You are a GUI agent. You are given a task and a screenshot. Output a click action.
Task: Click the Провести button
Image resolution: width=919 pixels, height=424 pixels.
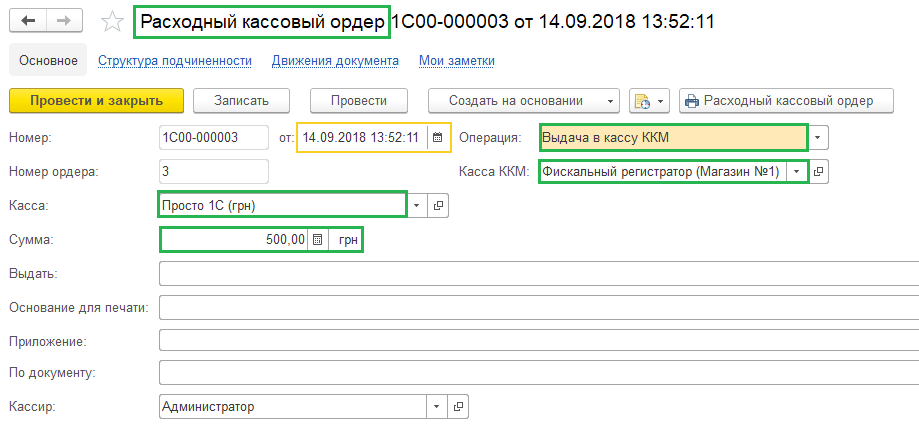tap(359, 101)
